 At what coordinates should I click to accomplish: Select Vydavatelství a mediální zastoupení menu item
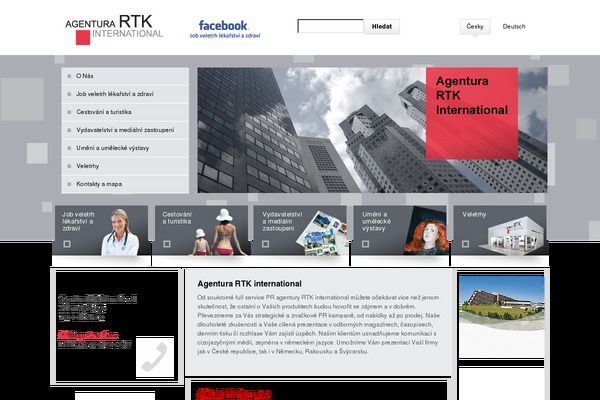[125, 130]
